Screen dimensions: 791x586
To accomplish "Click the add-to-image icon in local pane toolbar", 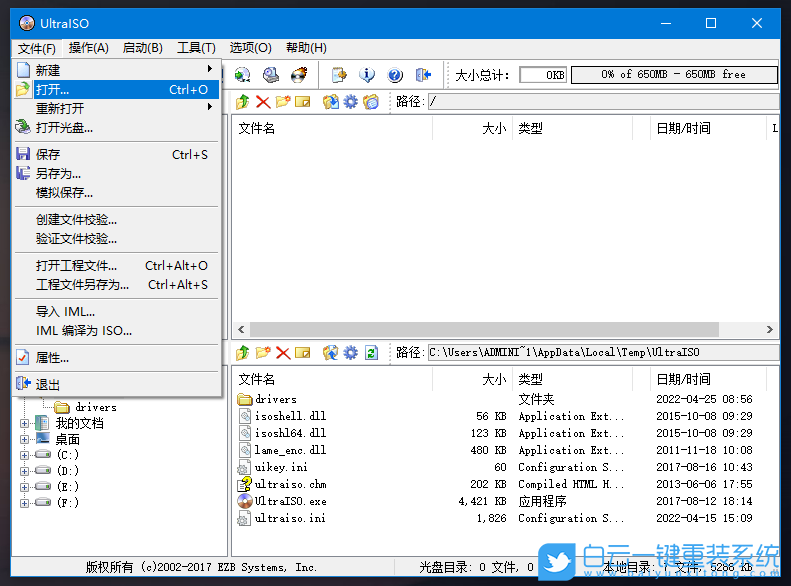I will pyautogui.click(x=331, y=353).
